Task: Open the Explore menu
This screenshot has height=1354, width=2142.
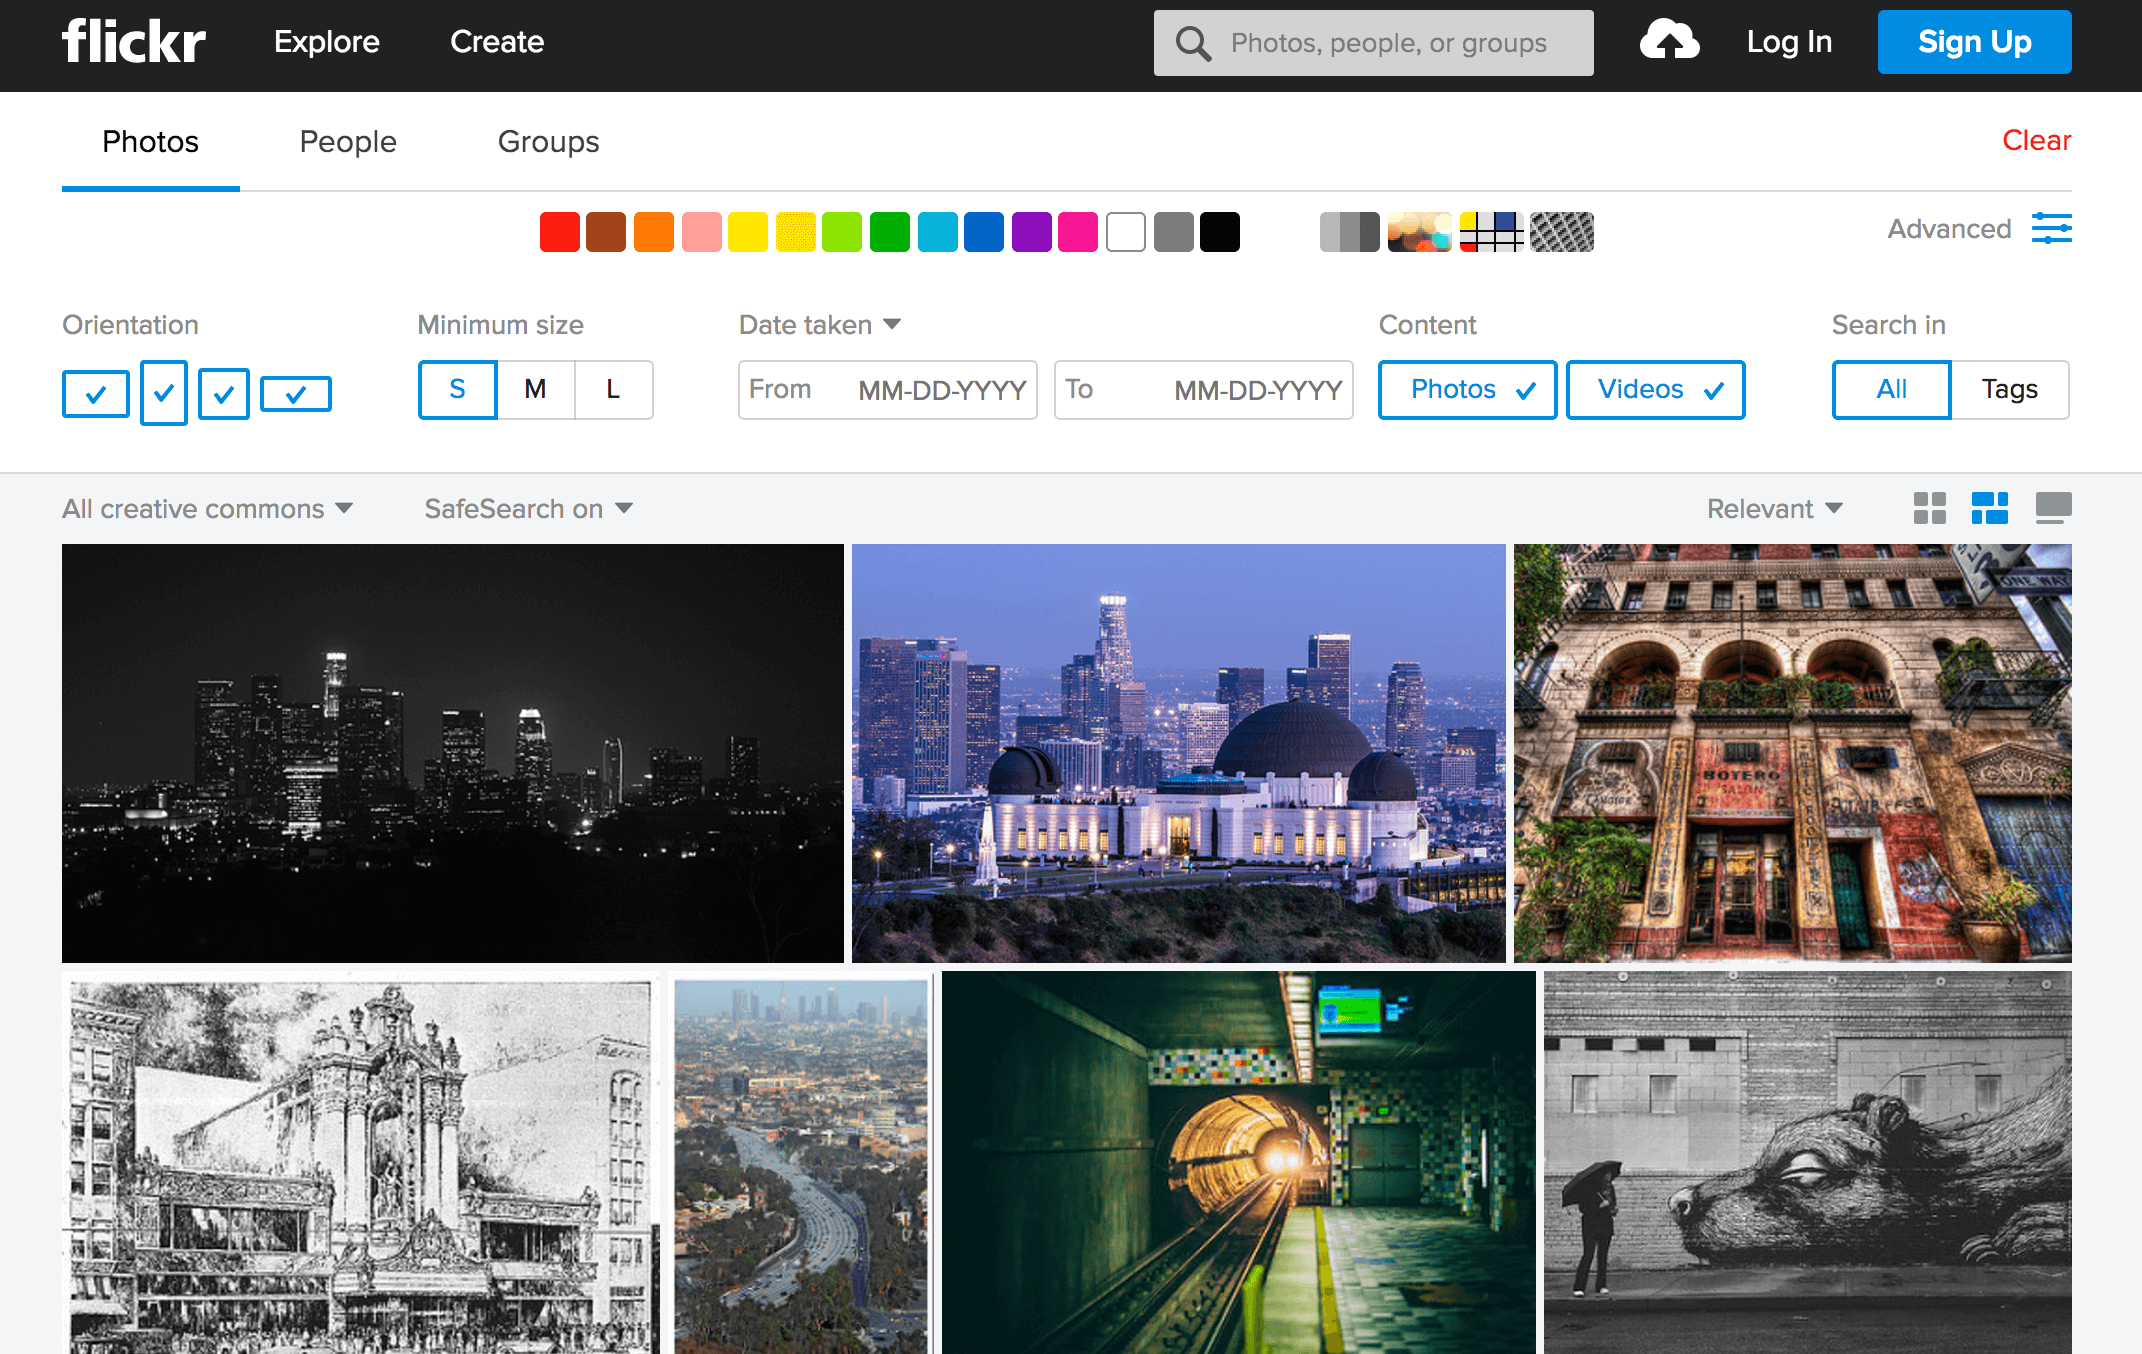Action: [x=327, y=42]
